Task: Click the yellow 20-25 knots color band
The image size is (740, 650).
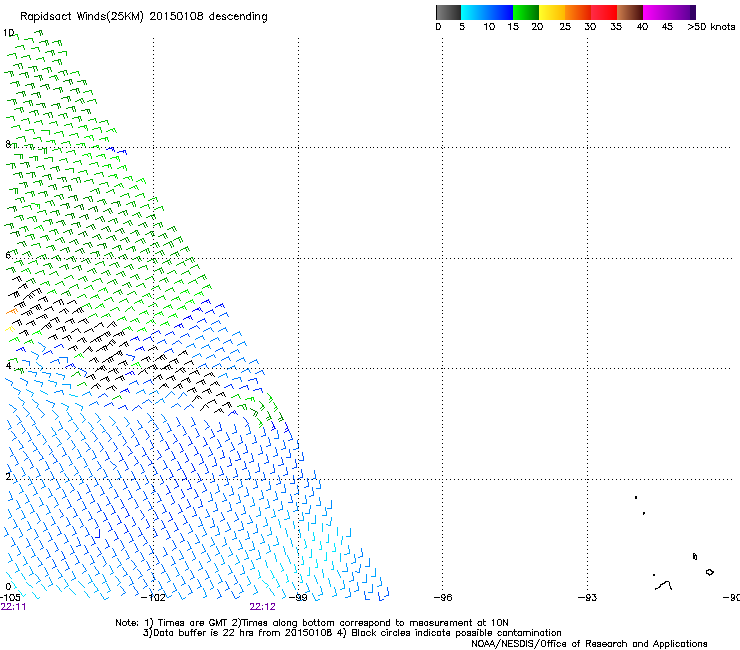Action: click(552, 12)
